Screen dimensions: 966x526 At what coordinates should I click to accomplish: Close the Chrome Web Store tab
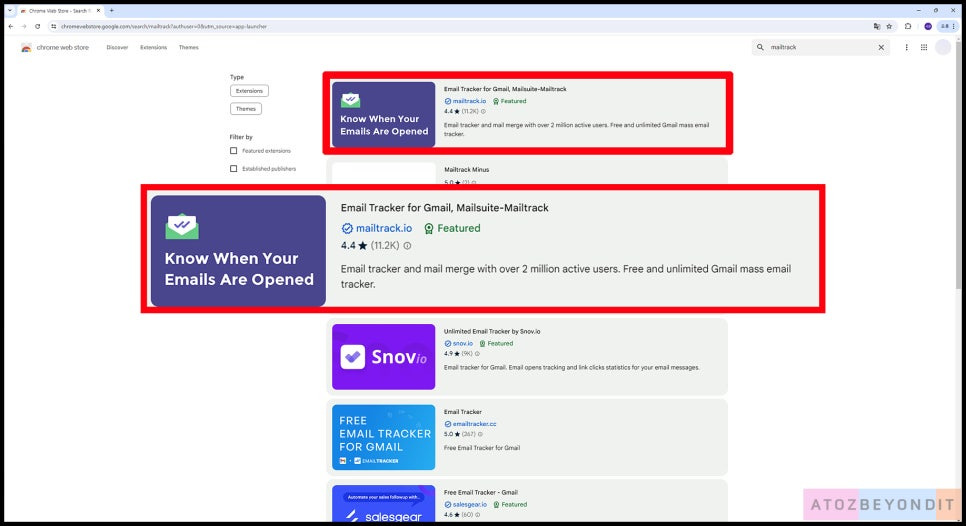coord(98,10)
